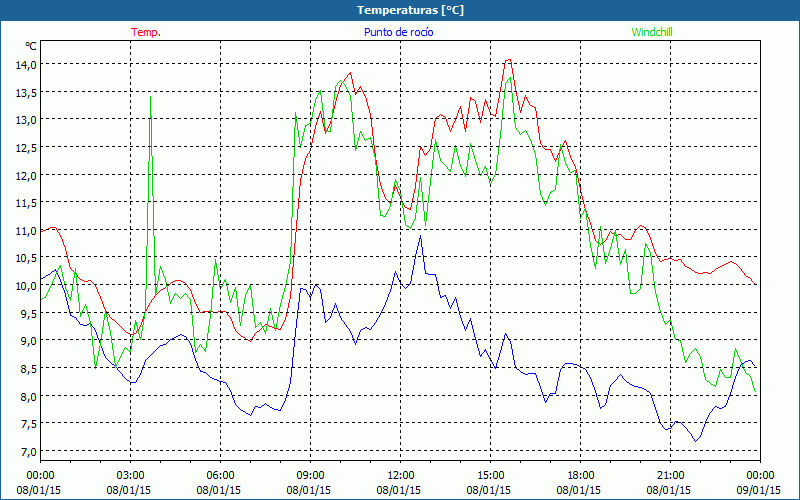
Task: Select the 03:00 time axis label
Action: [x=130, y=475]
